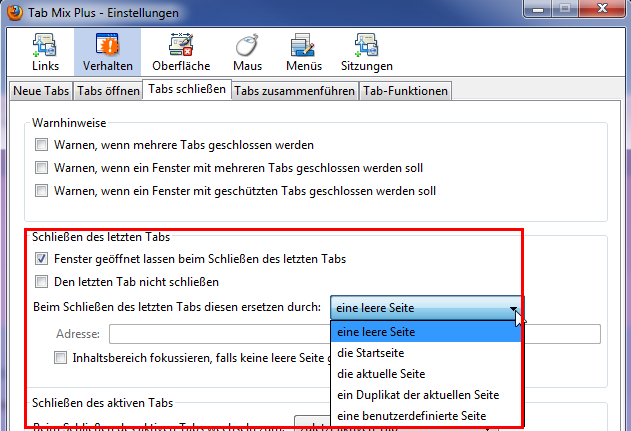Choose 'ein Duplikat der aktuellen Seite'
Image resolution: width=631 pixels, height=431 pixels.
[x=426, y=395]
